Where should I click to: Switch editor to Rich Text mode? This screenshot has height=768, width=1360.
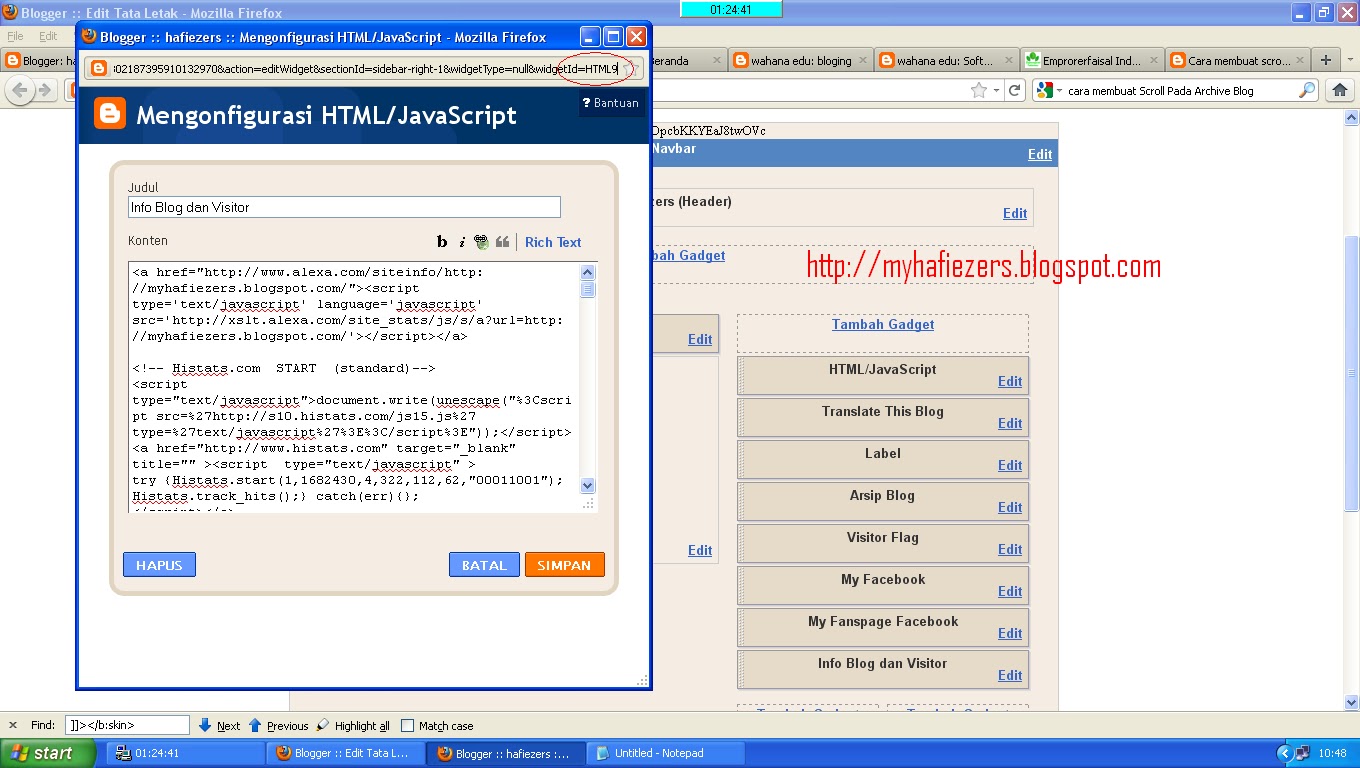tap(553, 242)
